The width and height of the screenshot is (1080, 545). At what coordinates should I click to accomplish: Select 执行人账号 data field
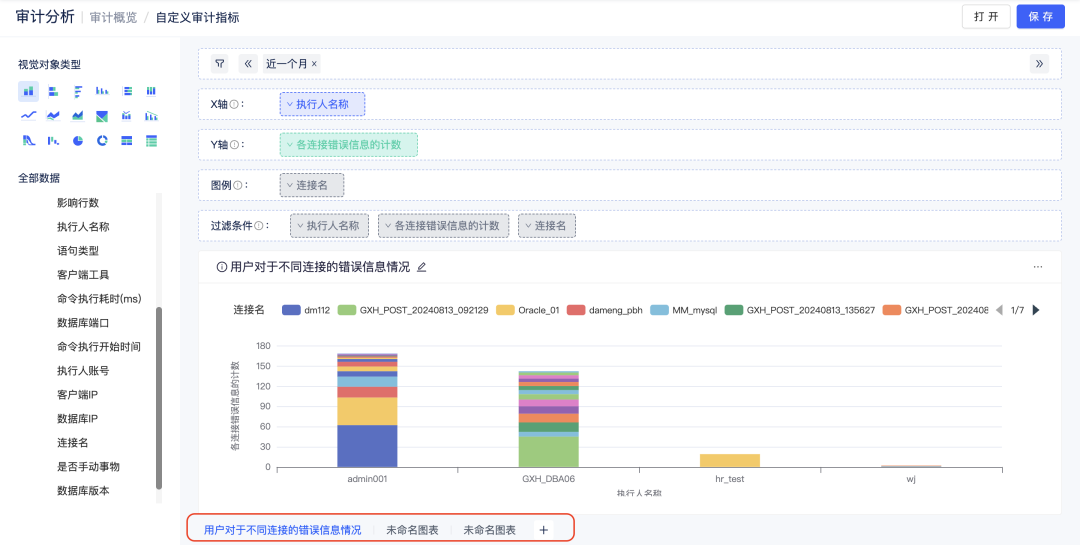coord(83,371)
